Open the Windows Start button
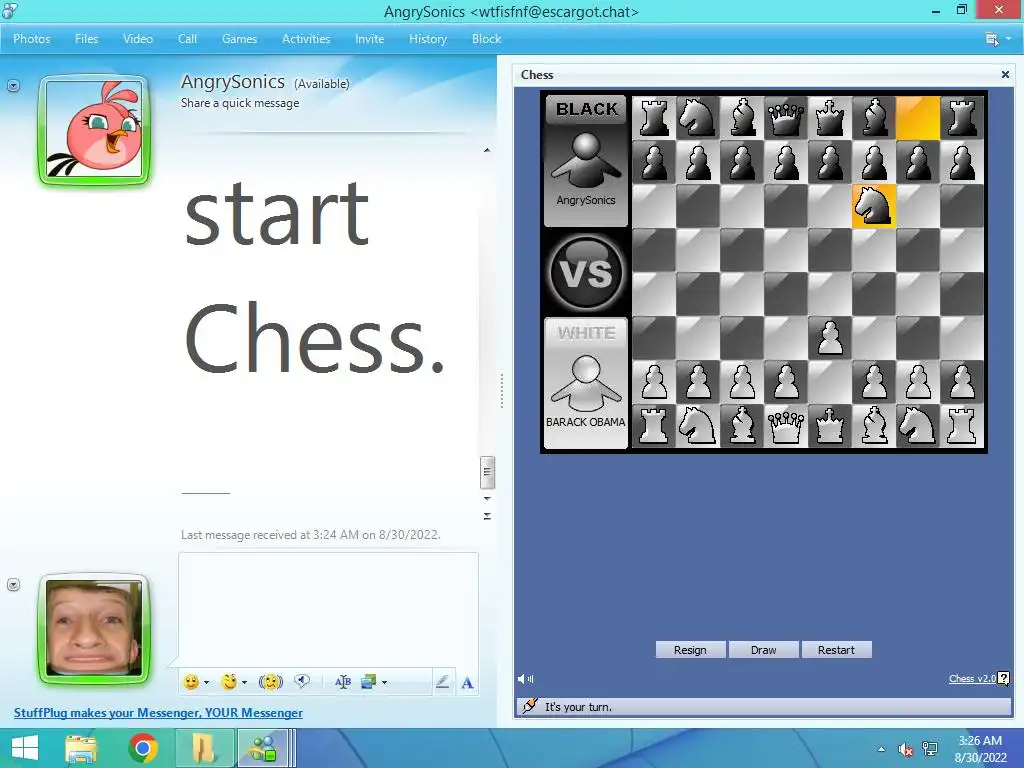The image size is (1024, 768). coord(25,748)
